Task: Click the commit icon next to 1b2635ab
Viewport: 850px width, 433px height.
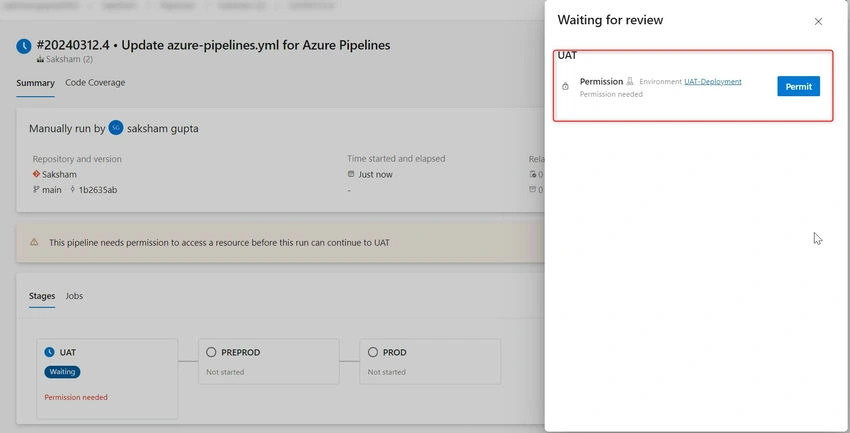Action: click(73, 190)
